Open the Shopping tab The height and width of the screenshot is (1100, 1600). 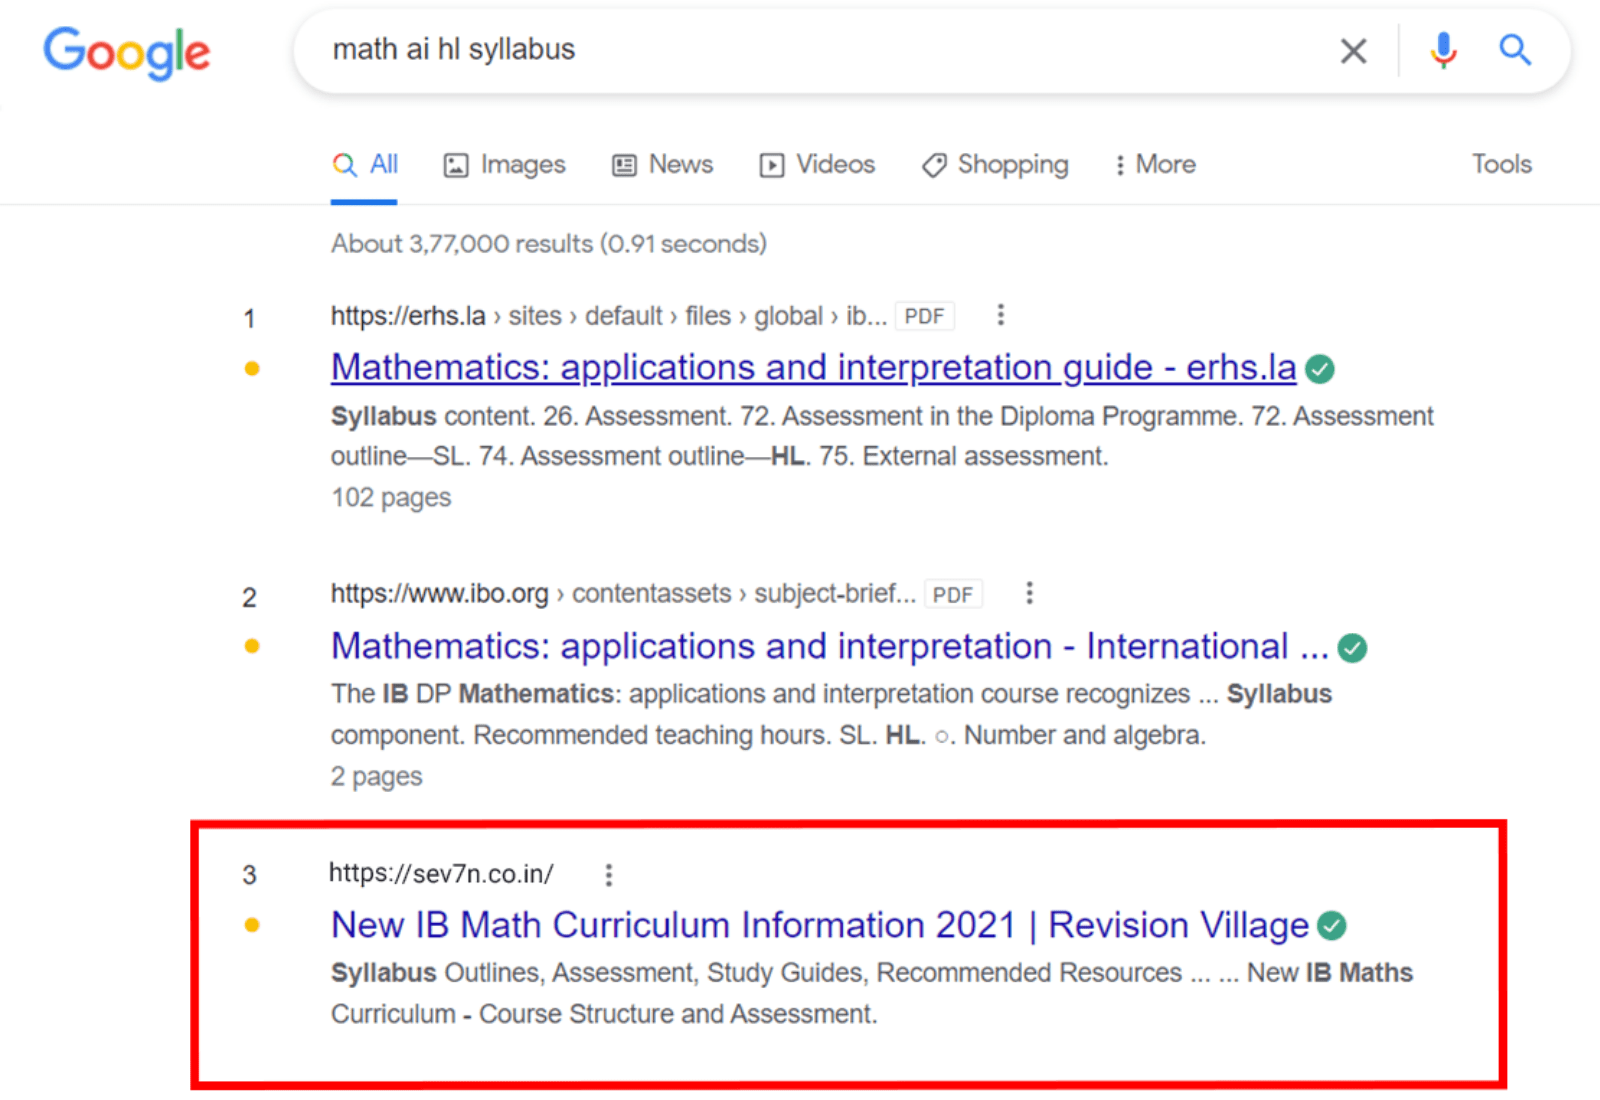click(x=996, y=165)
